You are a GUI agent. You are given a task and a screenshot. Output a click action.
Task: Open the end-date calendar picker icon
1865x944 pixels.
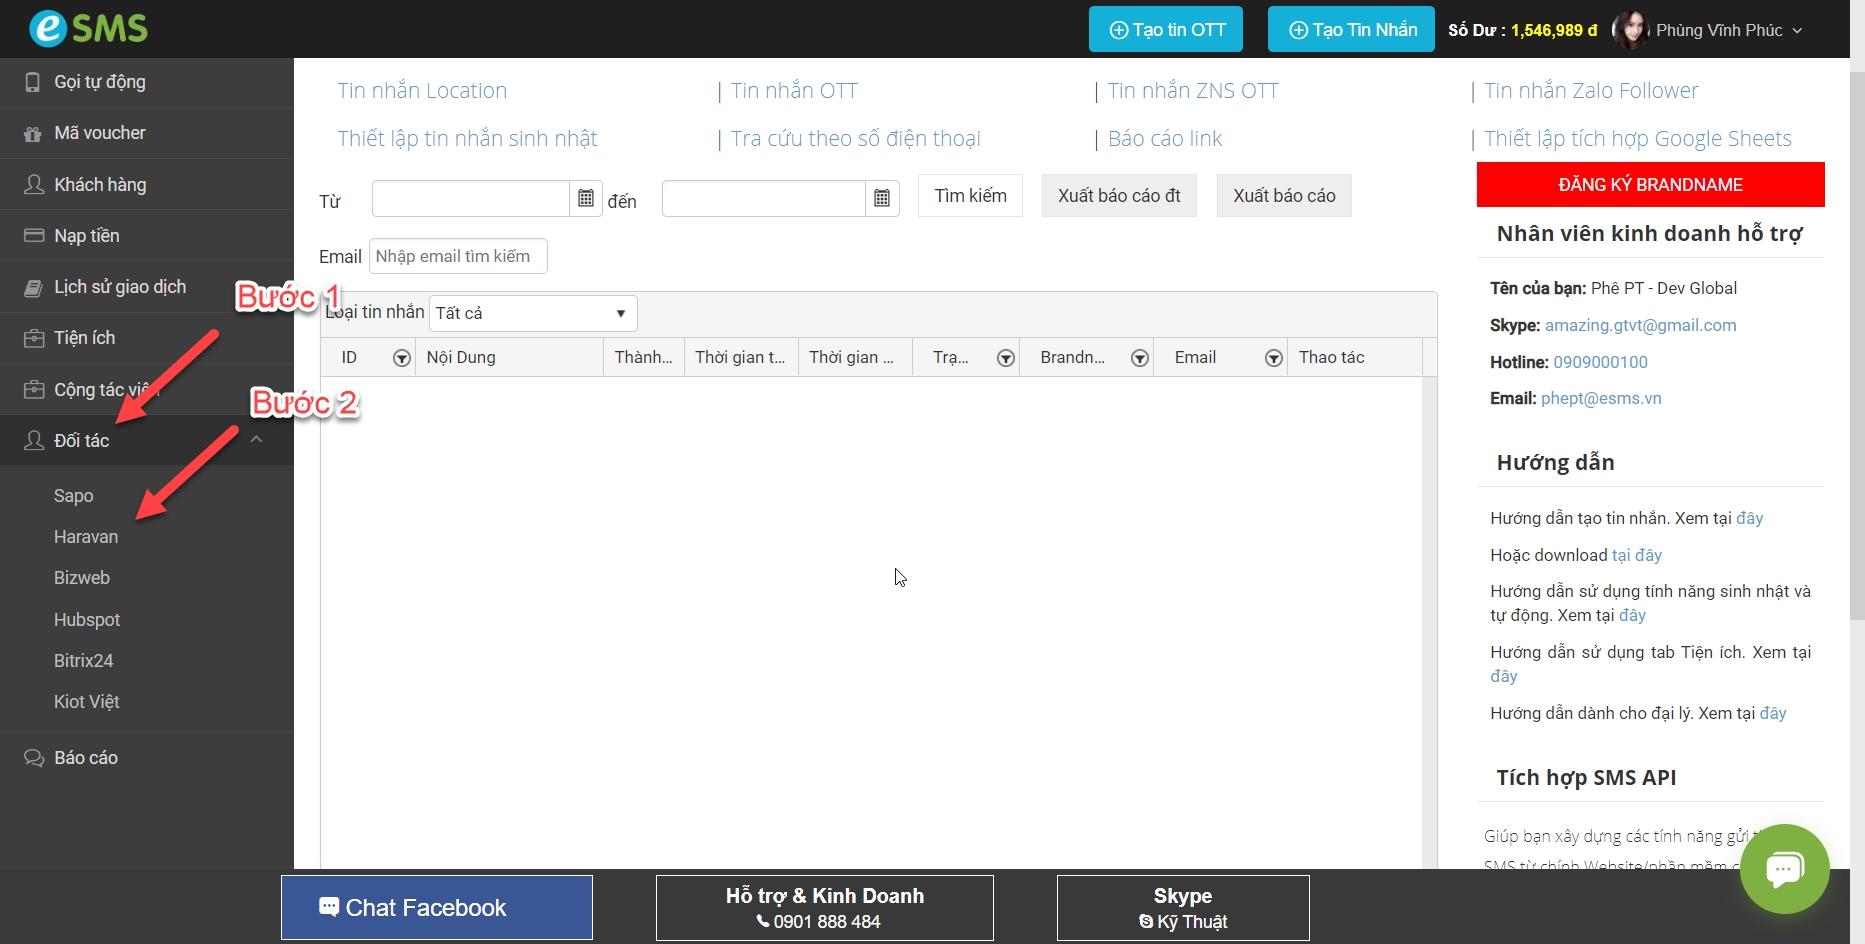point(881,198)
